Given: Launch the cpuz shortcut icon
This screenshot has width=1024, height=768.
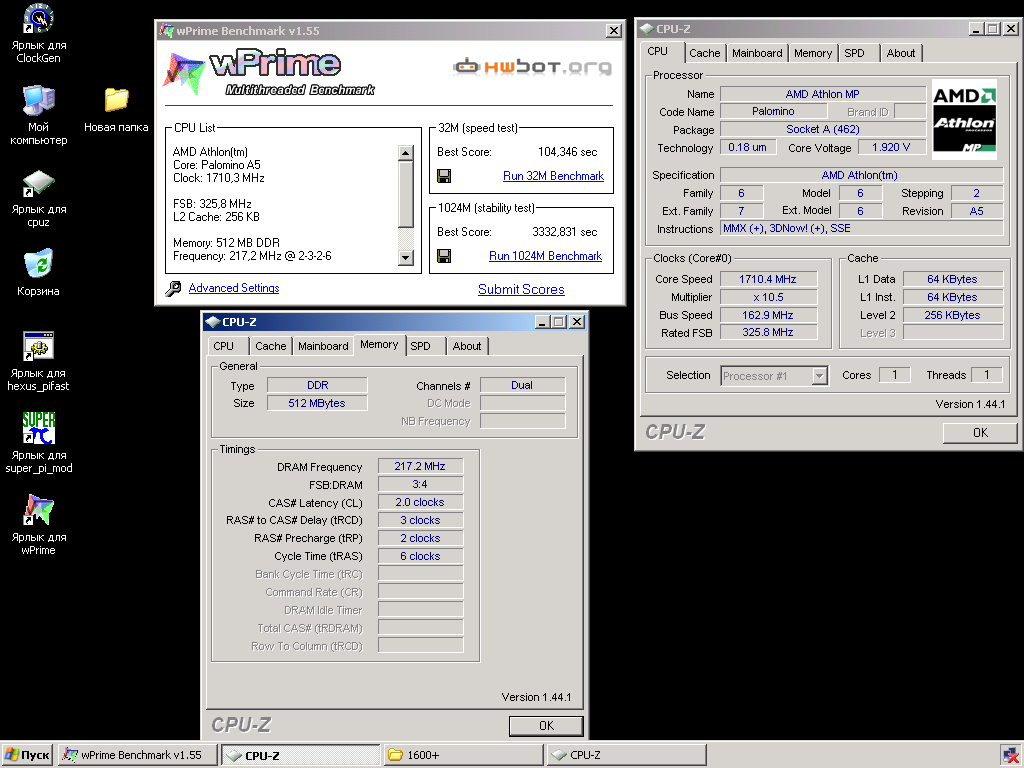Looking at the screenshot, I should [39, 183].
